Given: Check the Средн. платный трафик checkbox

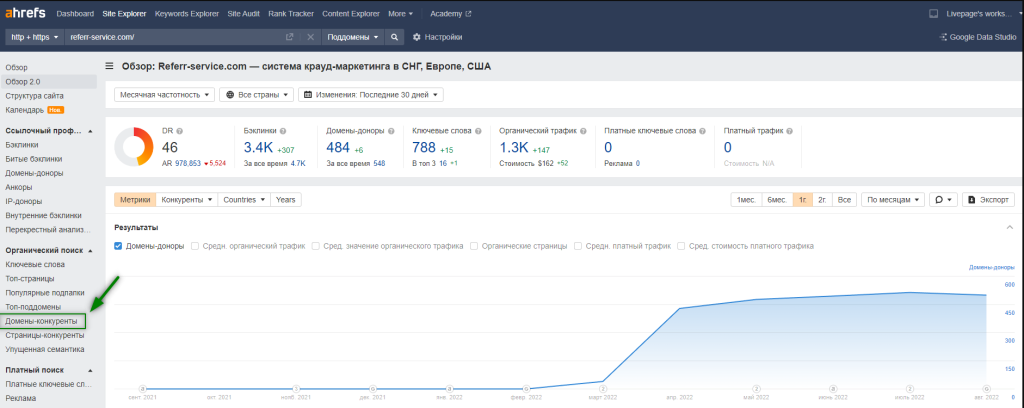Looking at the screenshot, I should 579,246.
